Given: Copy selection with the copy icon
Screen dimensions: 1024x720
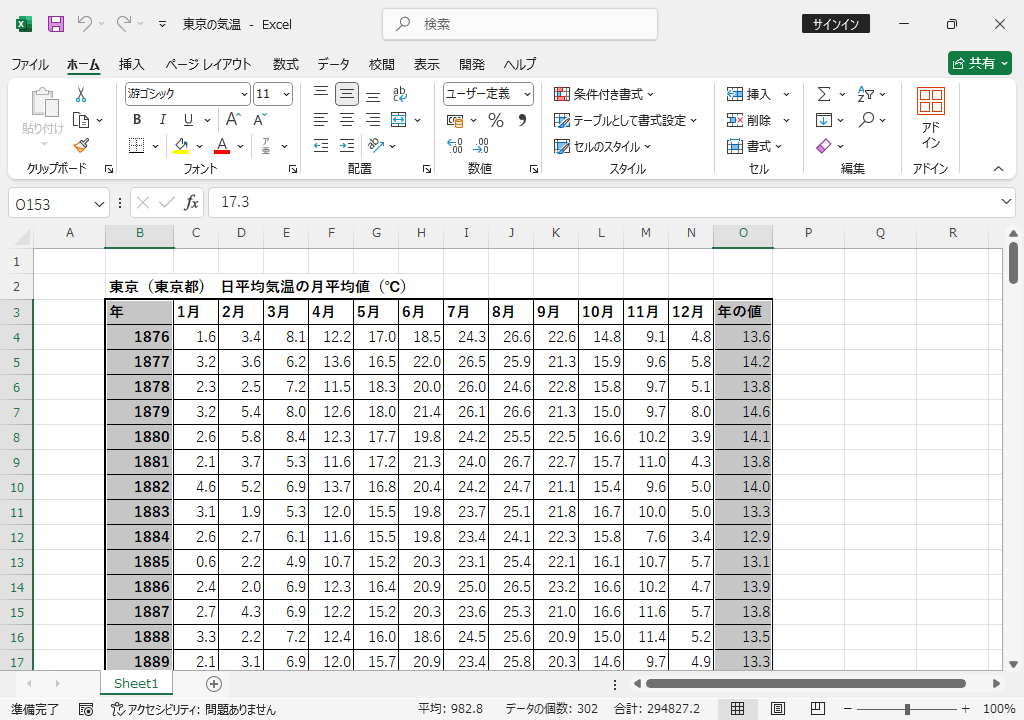Looking at the screenshot, I should point(81,120).
